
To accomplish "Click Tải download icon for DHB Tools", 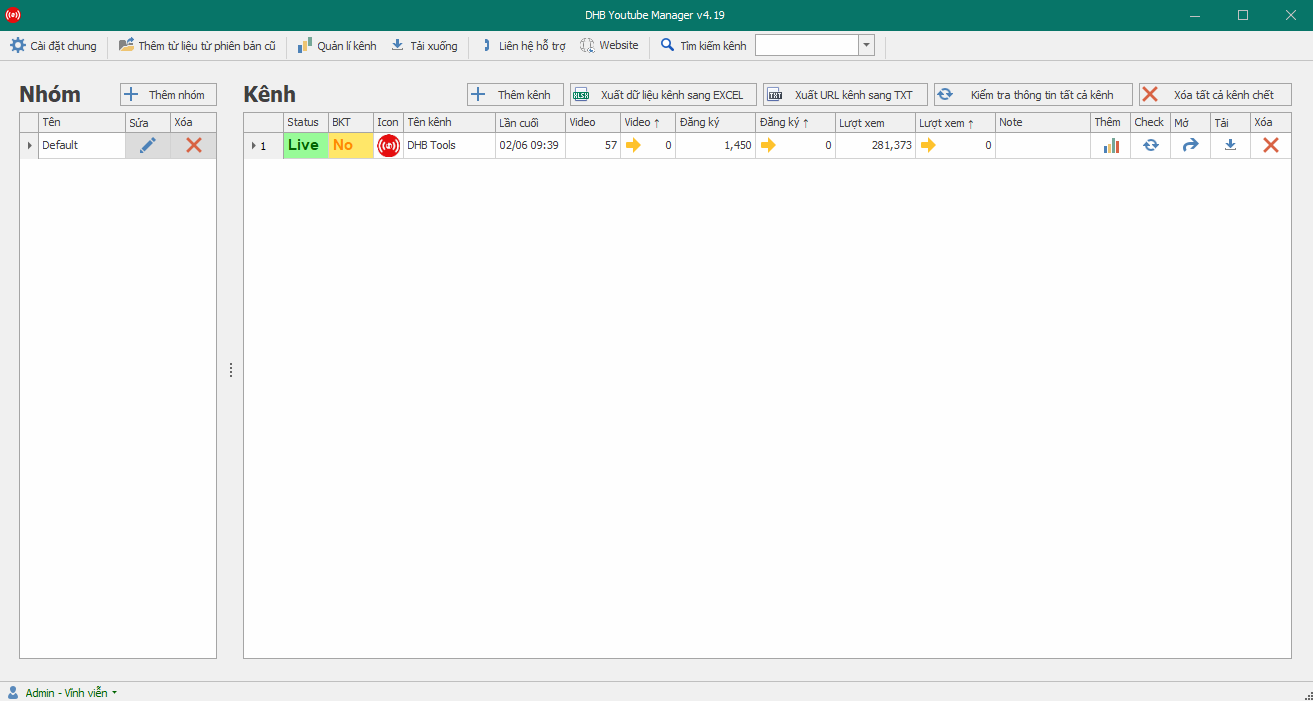I will coord(1230,145).
